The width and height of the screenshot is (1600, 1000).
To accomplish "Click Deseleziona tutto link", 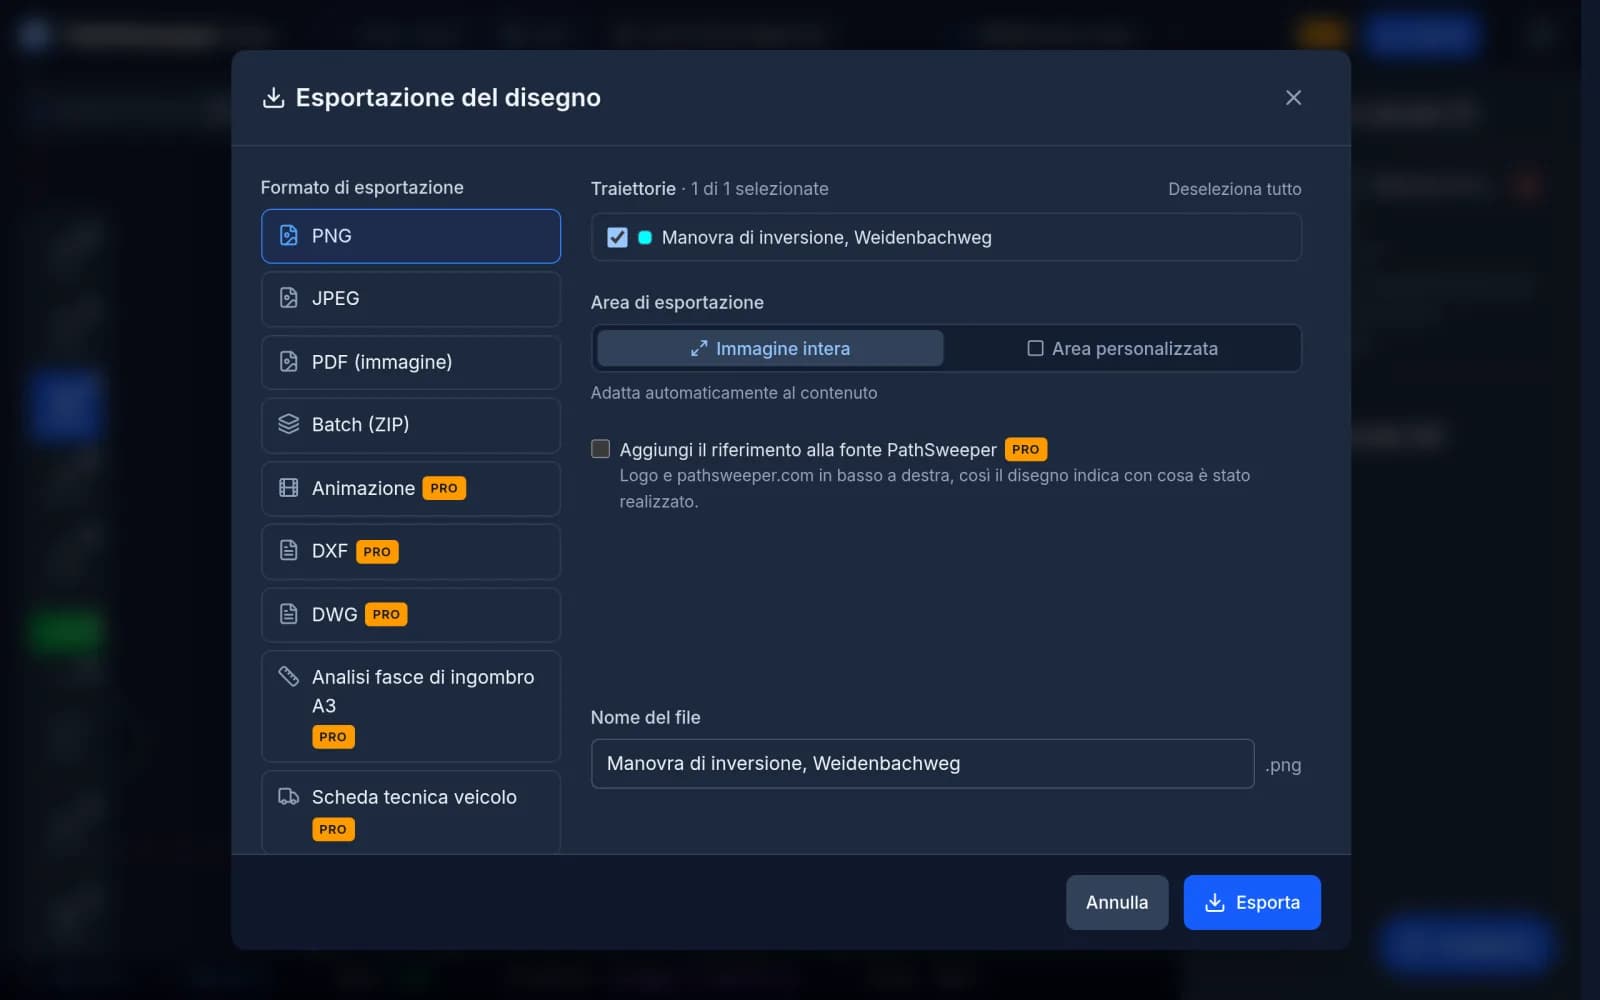I will [1235, 189].
